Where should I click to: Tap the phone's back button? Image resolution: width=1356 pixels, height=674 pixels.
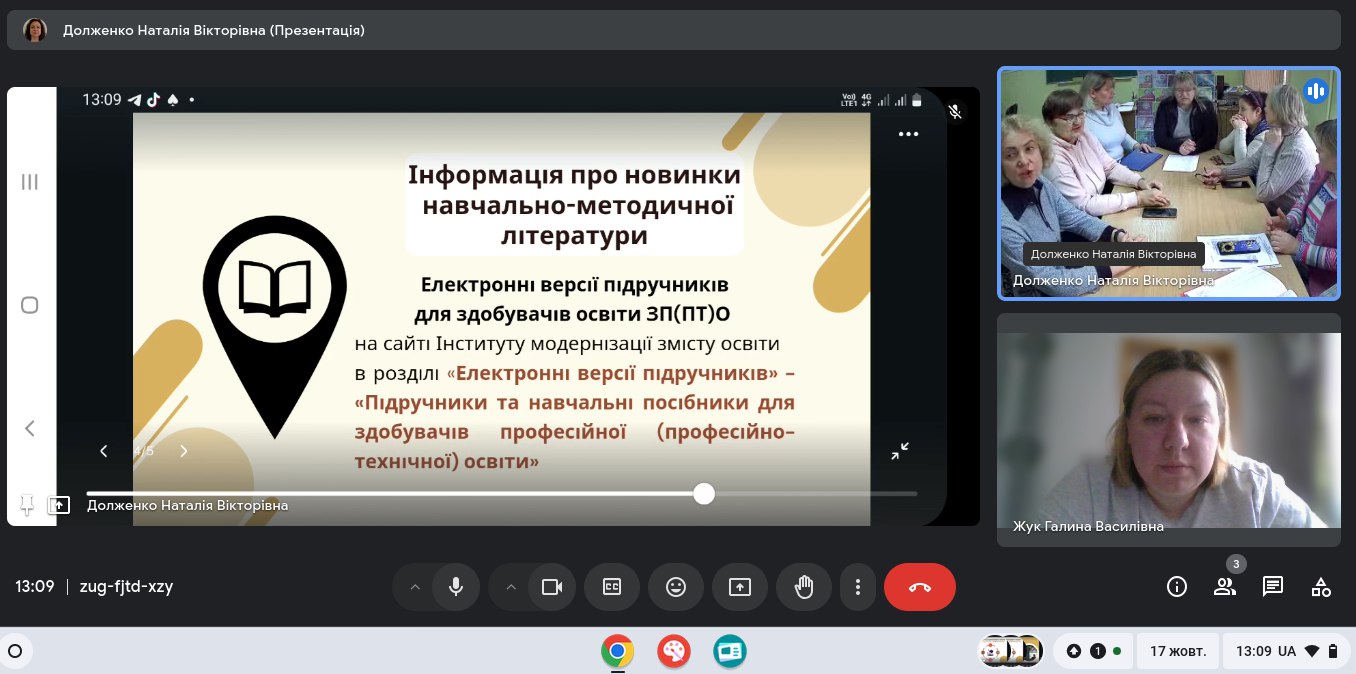(30, 428)
